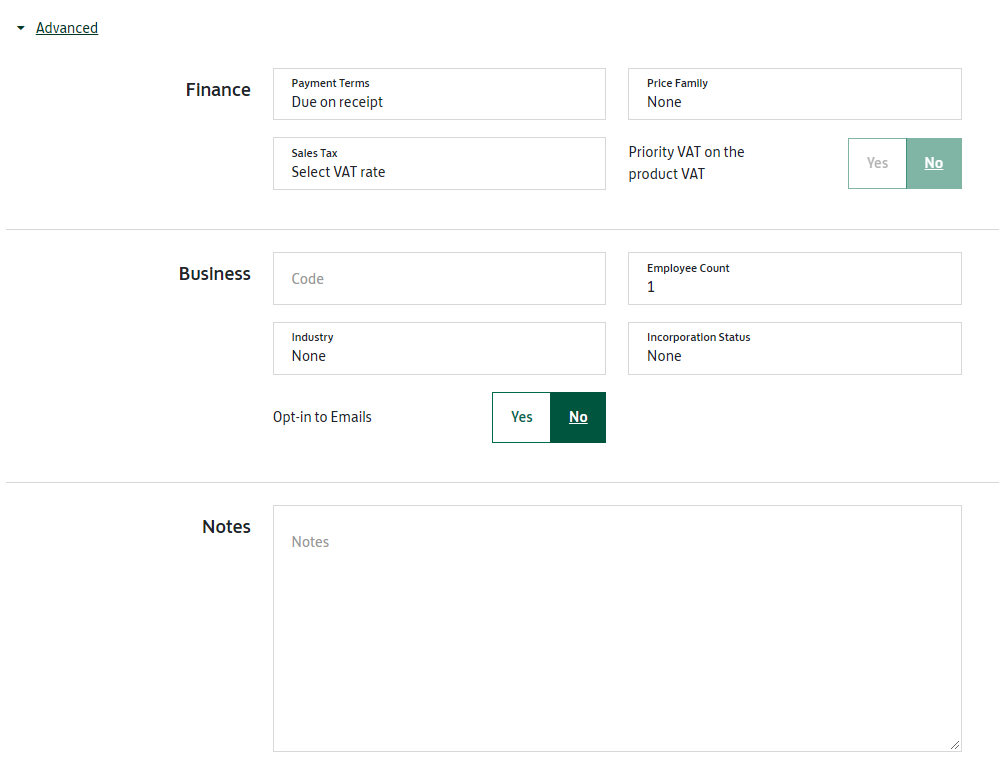The height and width of the screenshot is (775, 999).
Task: Click the Priority VAT on the product VAT label
Action: point(686,163)
